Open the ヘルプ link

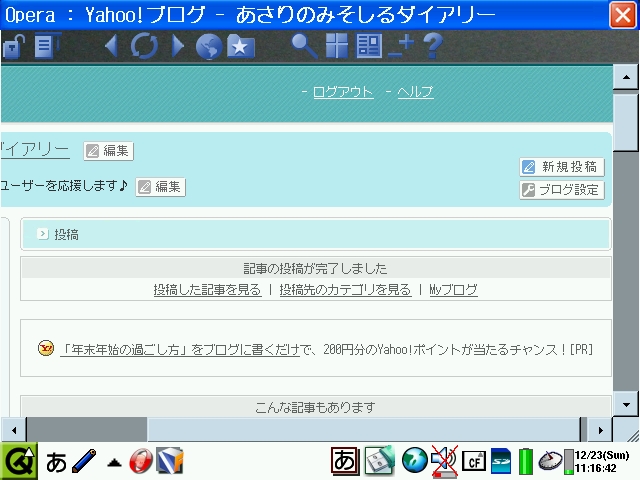coord(415,92)
